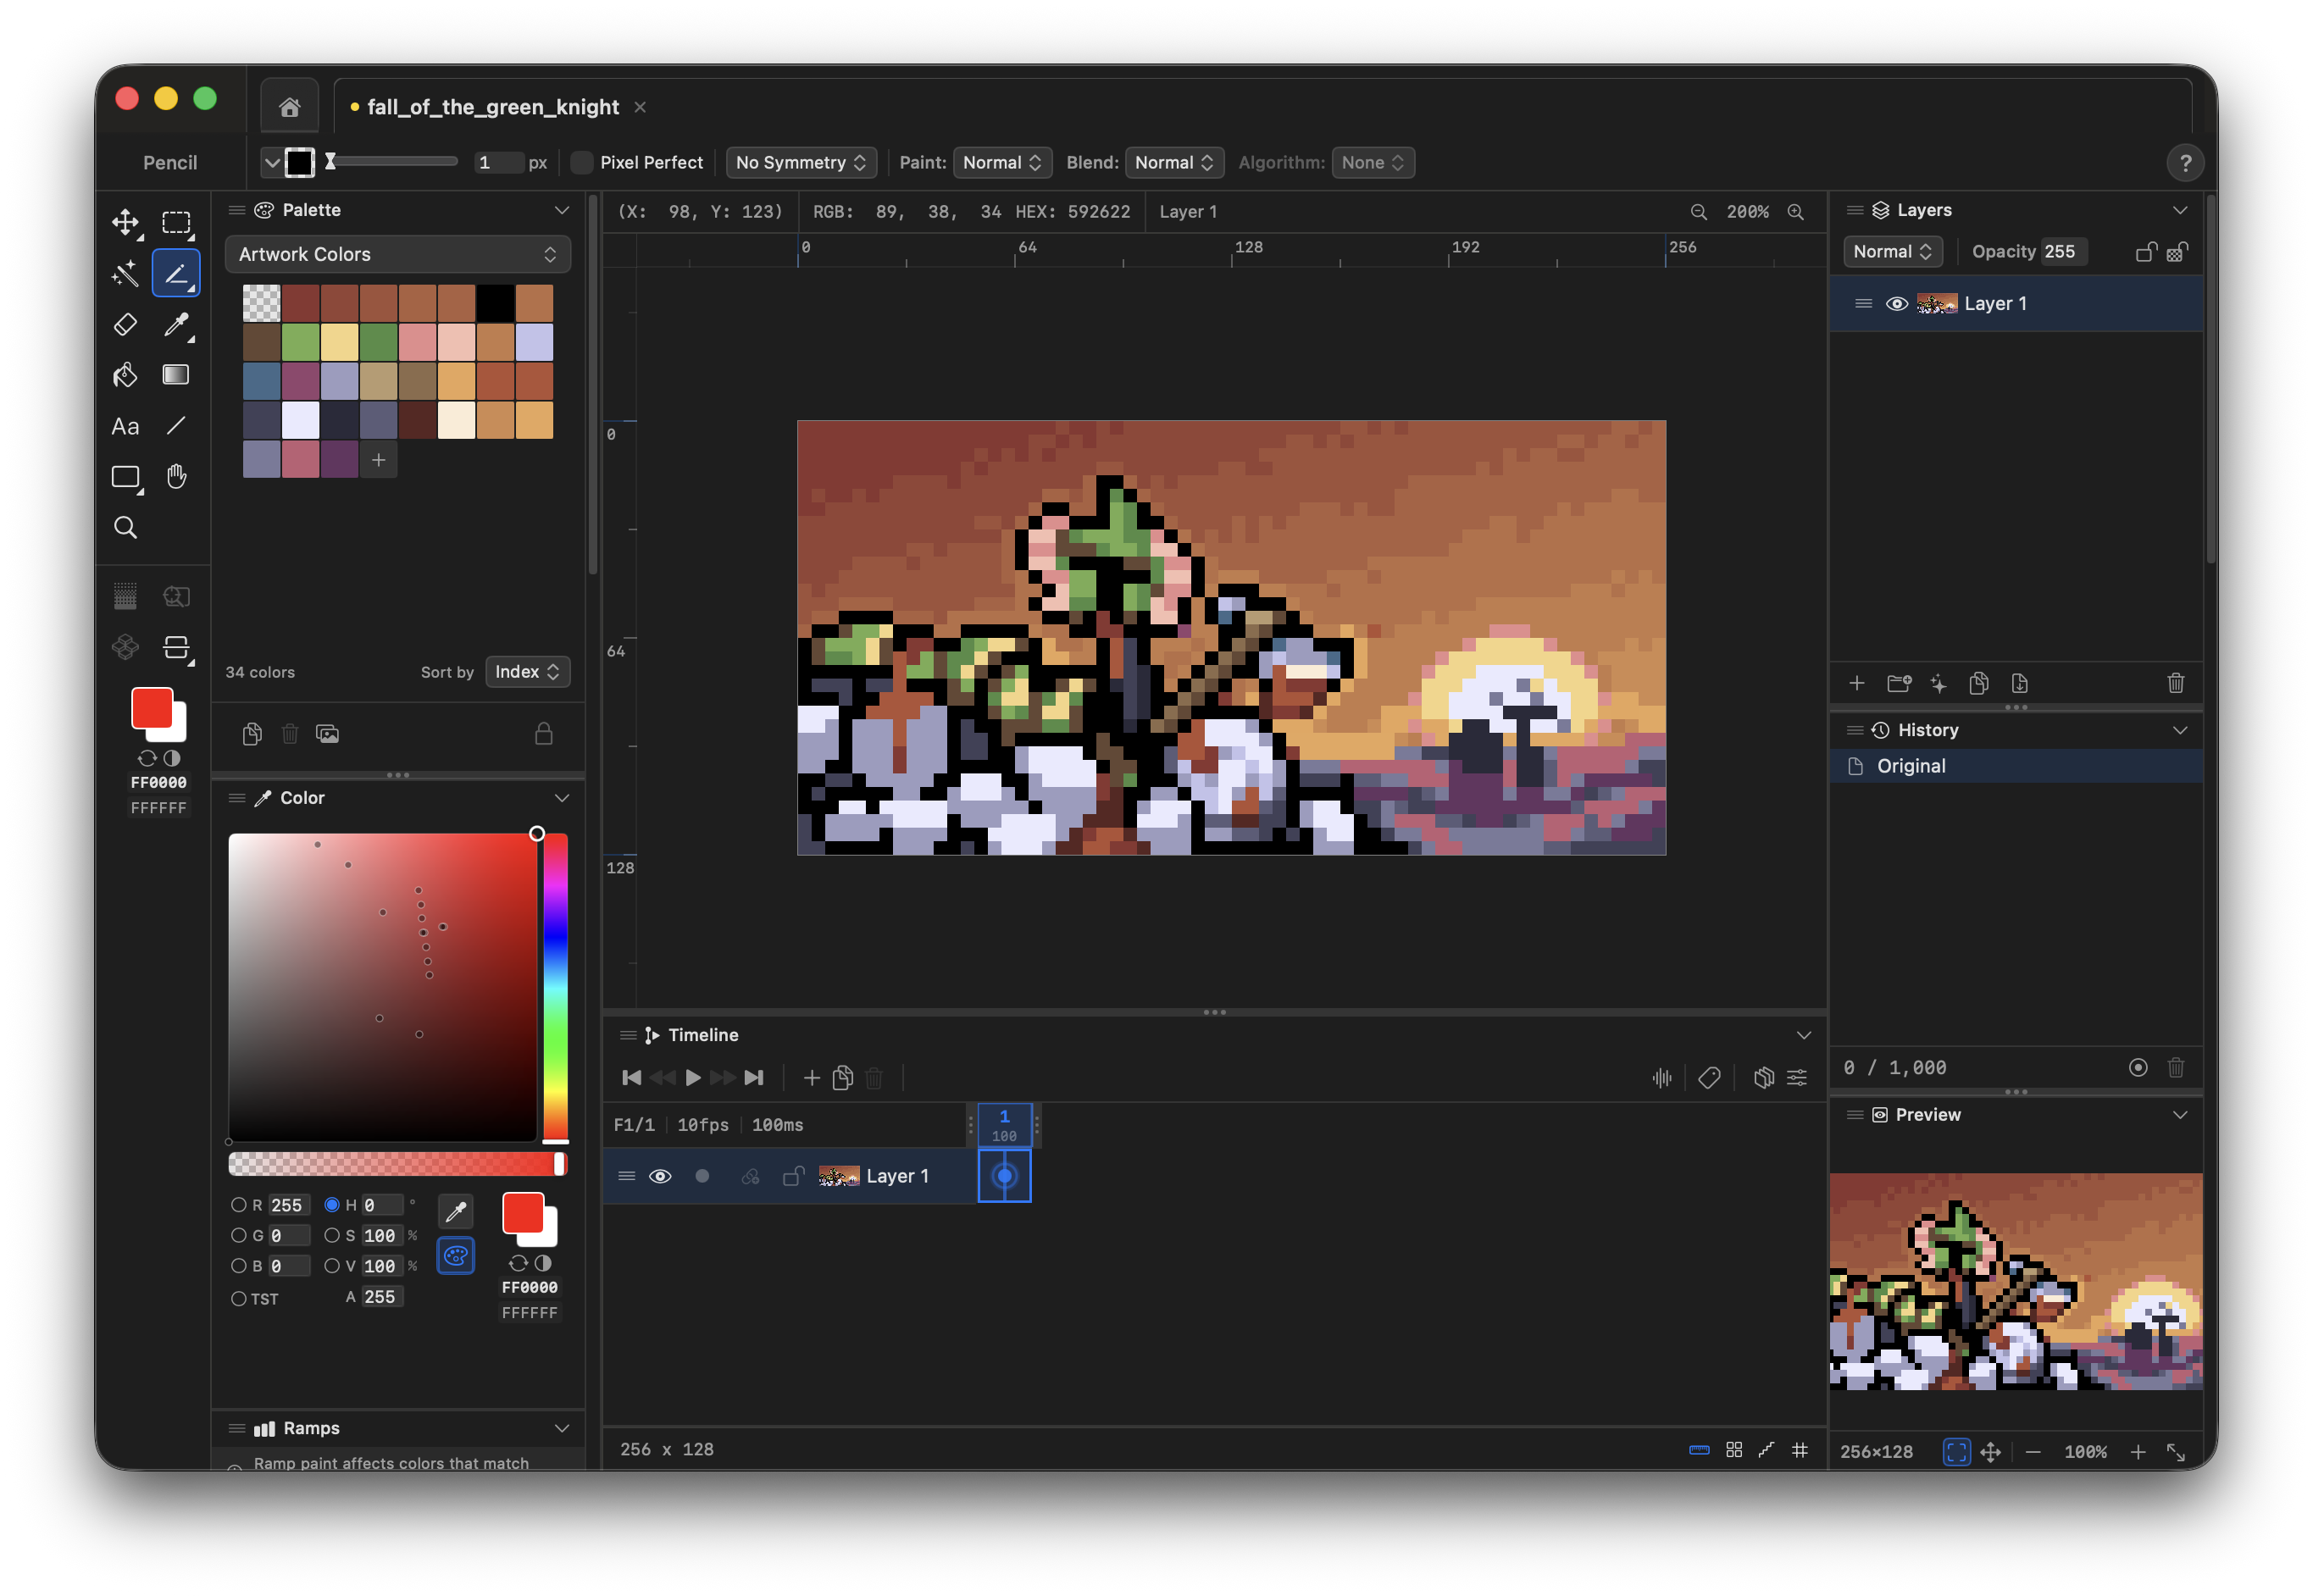Collapse the Timeline panel
Image resolution: width=2313 pixels, height=1596 pixels.
coord(1803,1035)
